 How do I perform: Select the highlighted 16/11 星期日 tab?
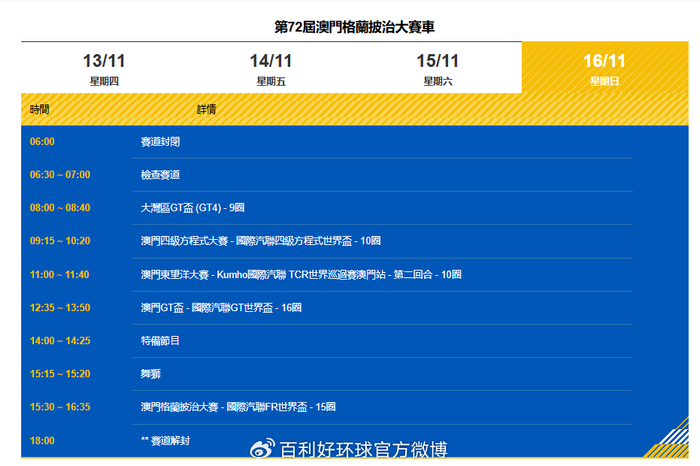[605, 68]
